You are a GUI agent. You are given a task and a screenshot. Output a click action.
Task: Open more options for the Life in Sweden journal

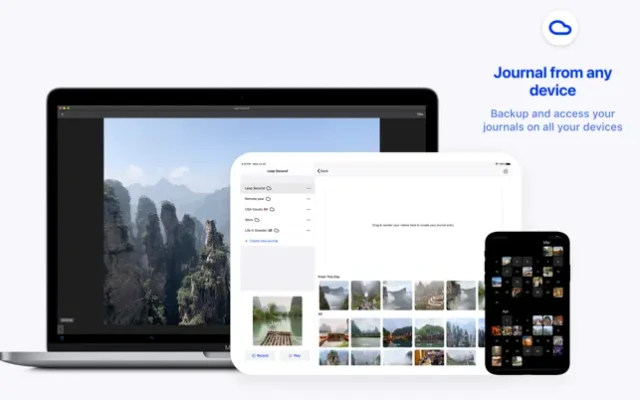click(x=308, y=230)
